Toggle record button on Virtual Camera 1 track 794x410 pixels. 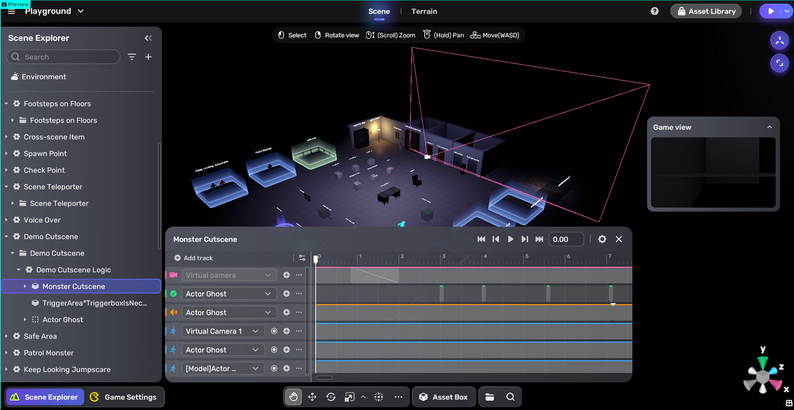(x=274, y=331)
